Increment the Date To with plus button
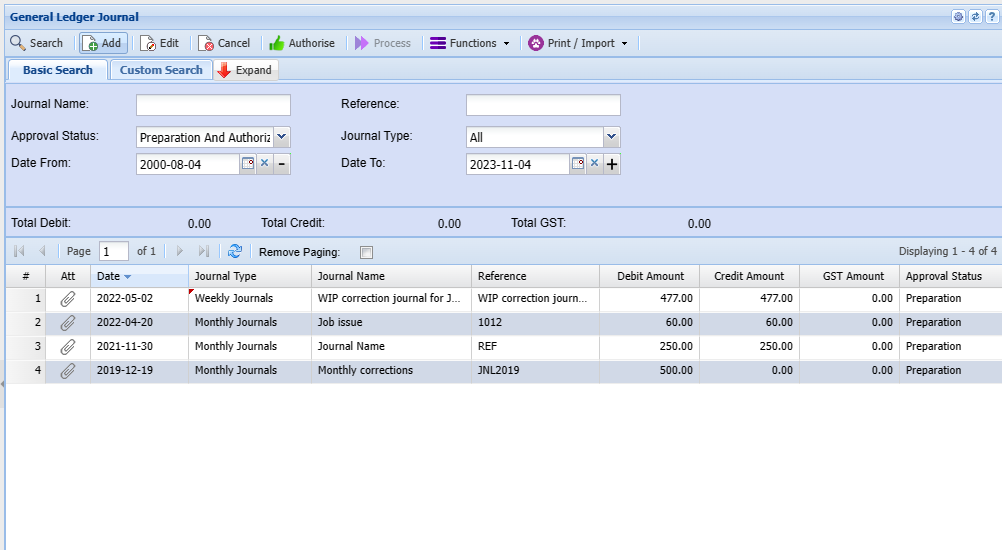Image resolution: width=1002 pixels, height=550 pixels. [612, 164]
